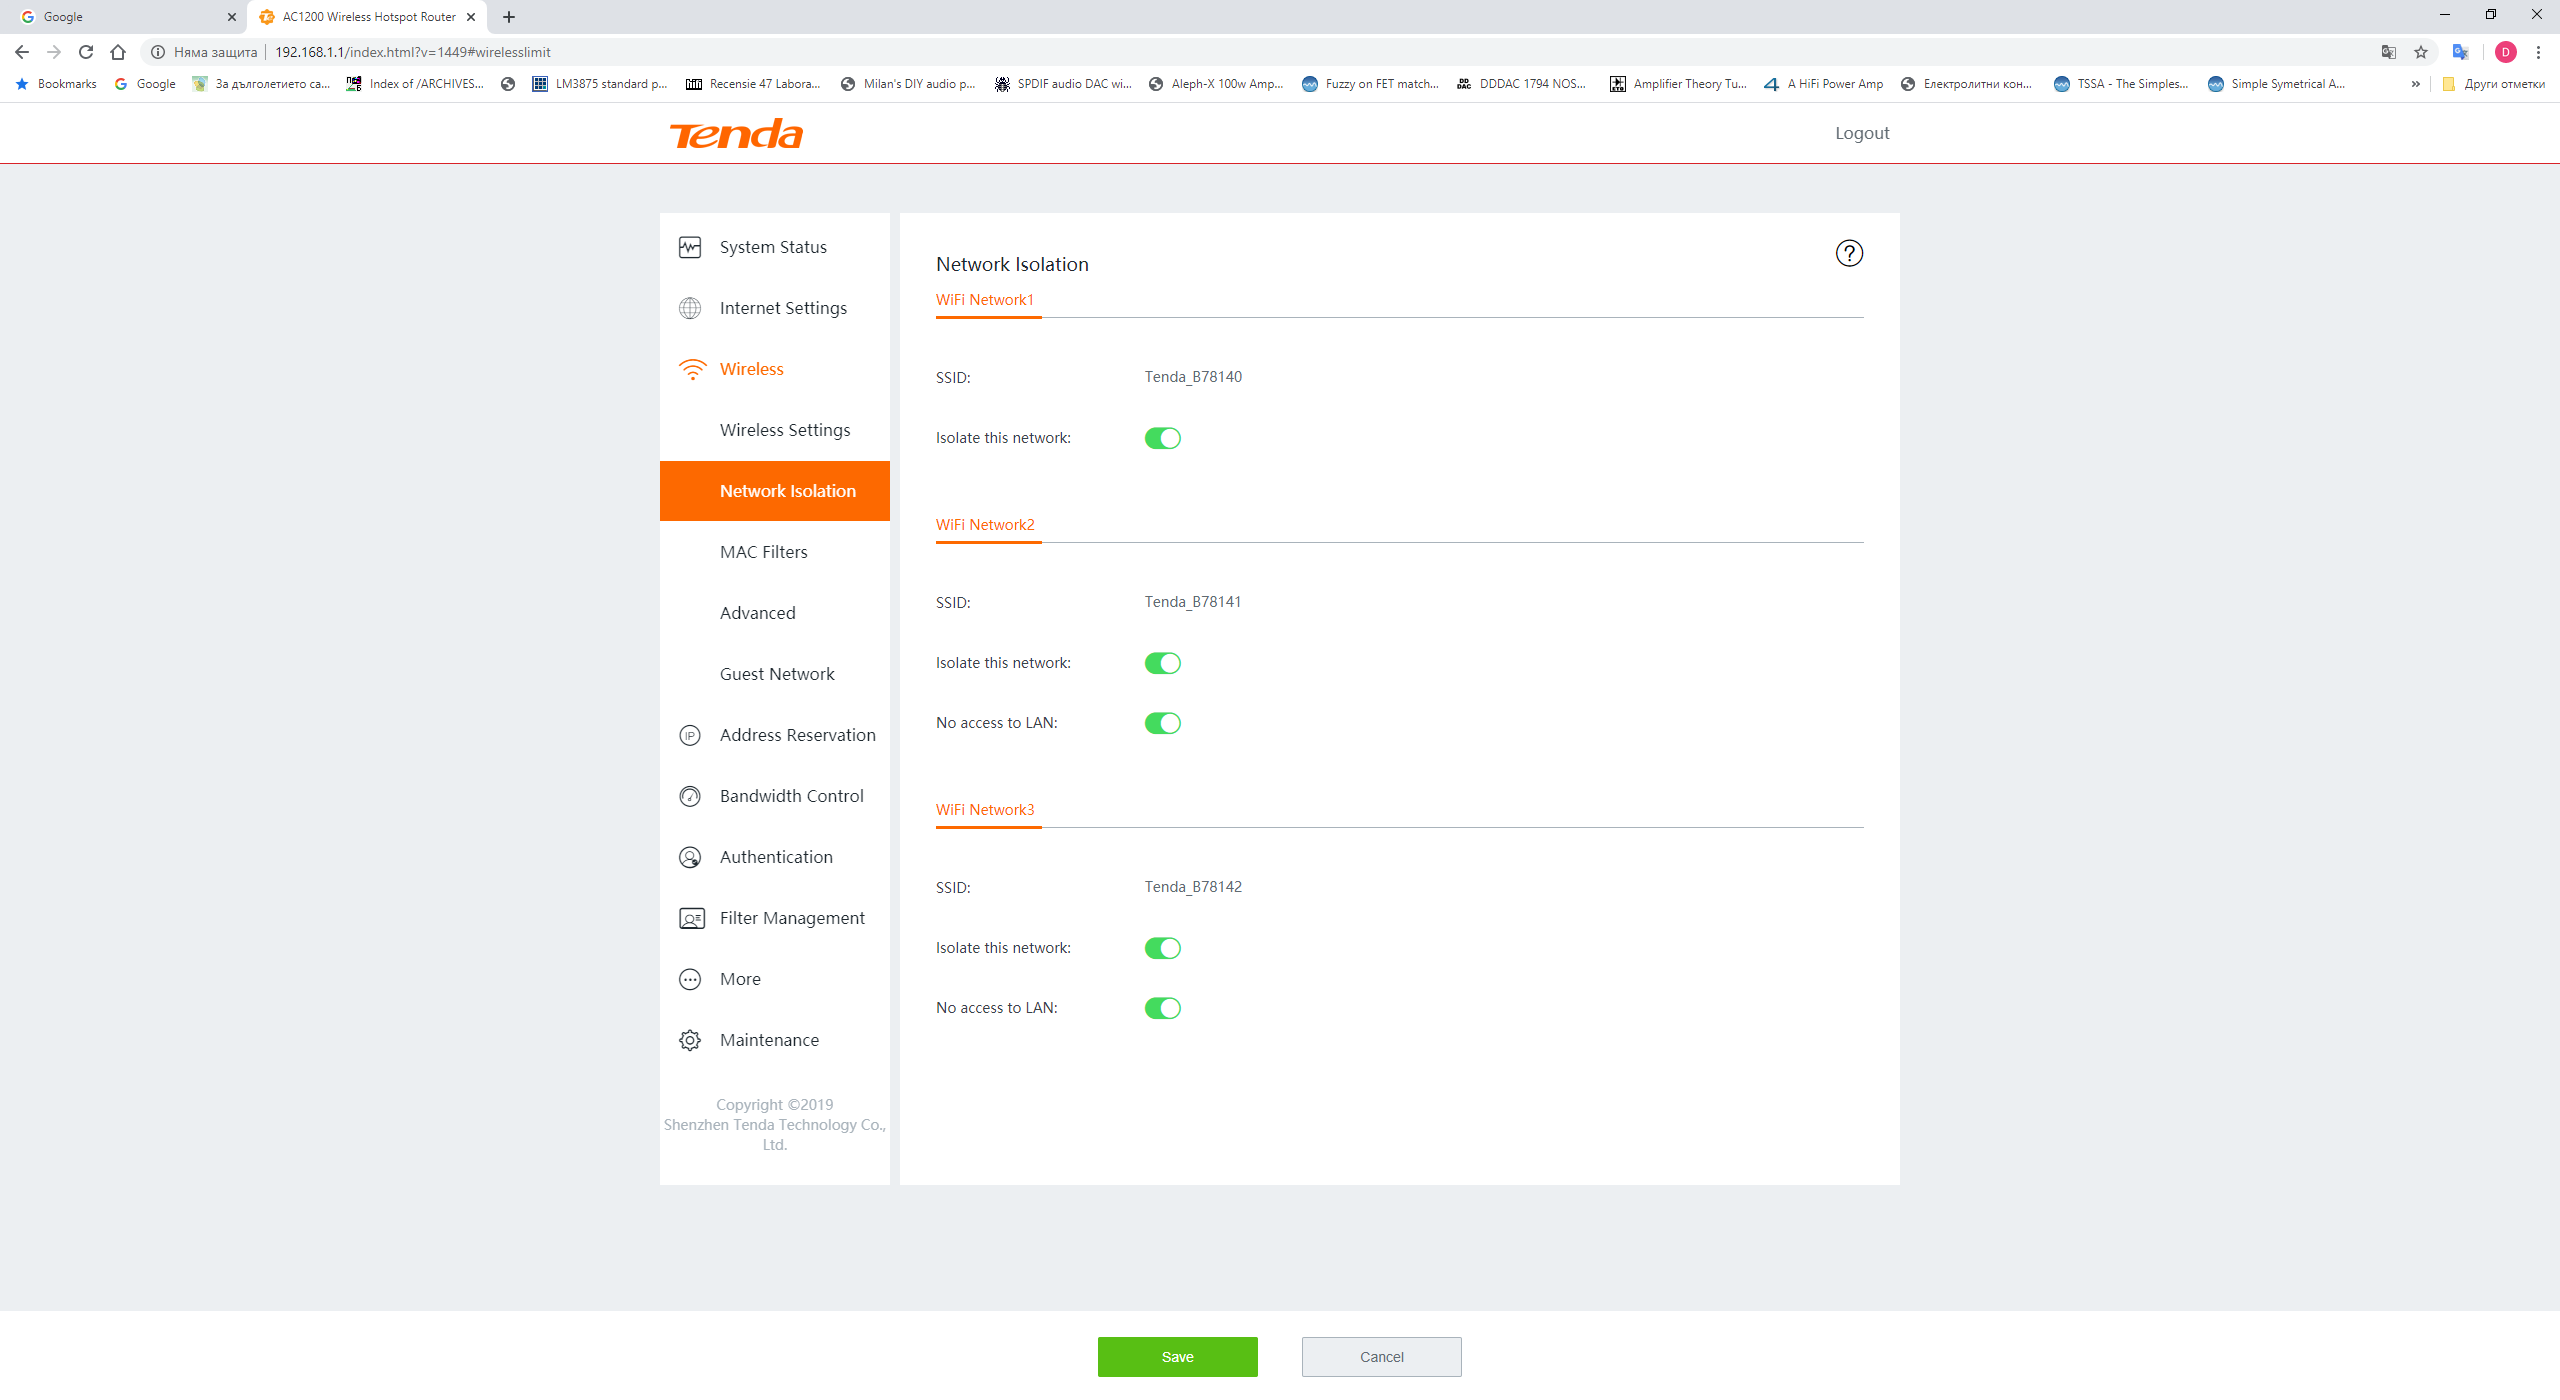Click the WiFi Network2 section heading
2560x1400 pixels.
(x=985, y=525)
